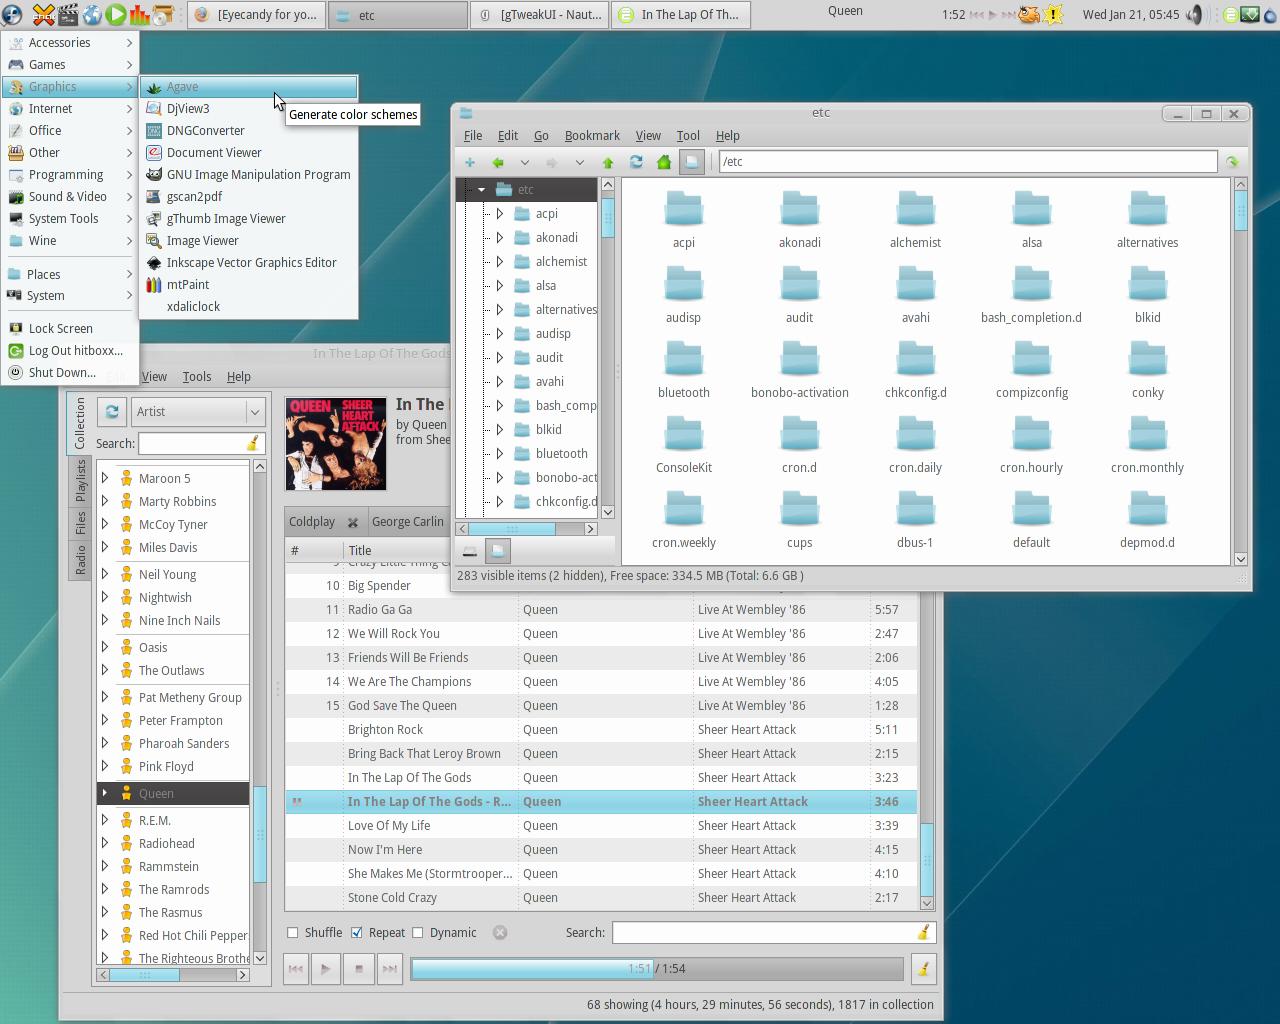Viewport: 1280px width, 1024px height.
Task: Click stop button in music player
Action: (358, 969)
